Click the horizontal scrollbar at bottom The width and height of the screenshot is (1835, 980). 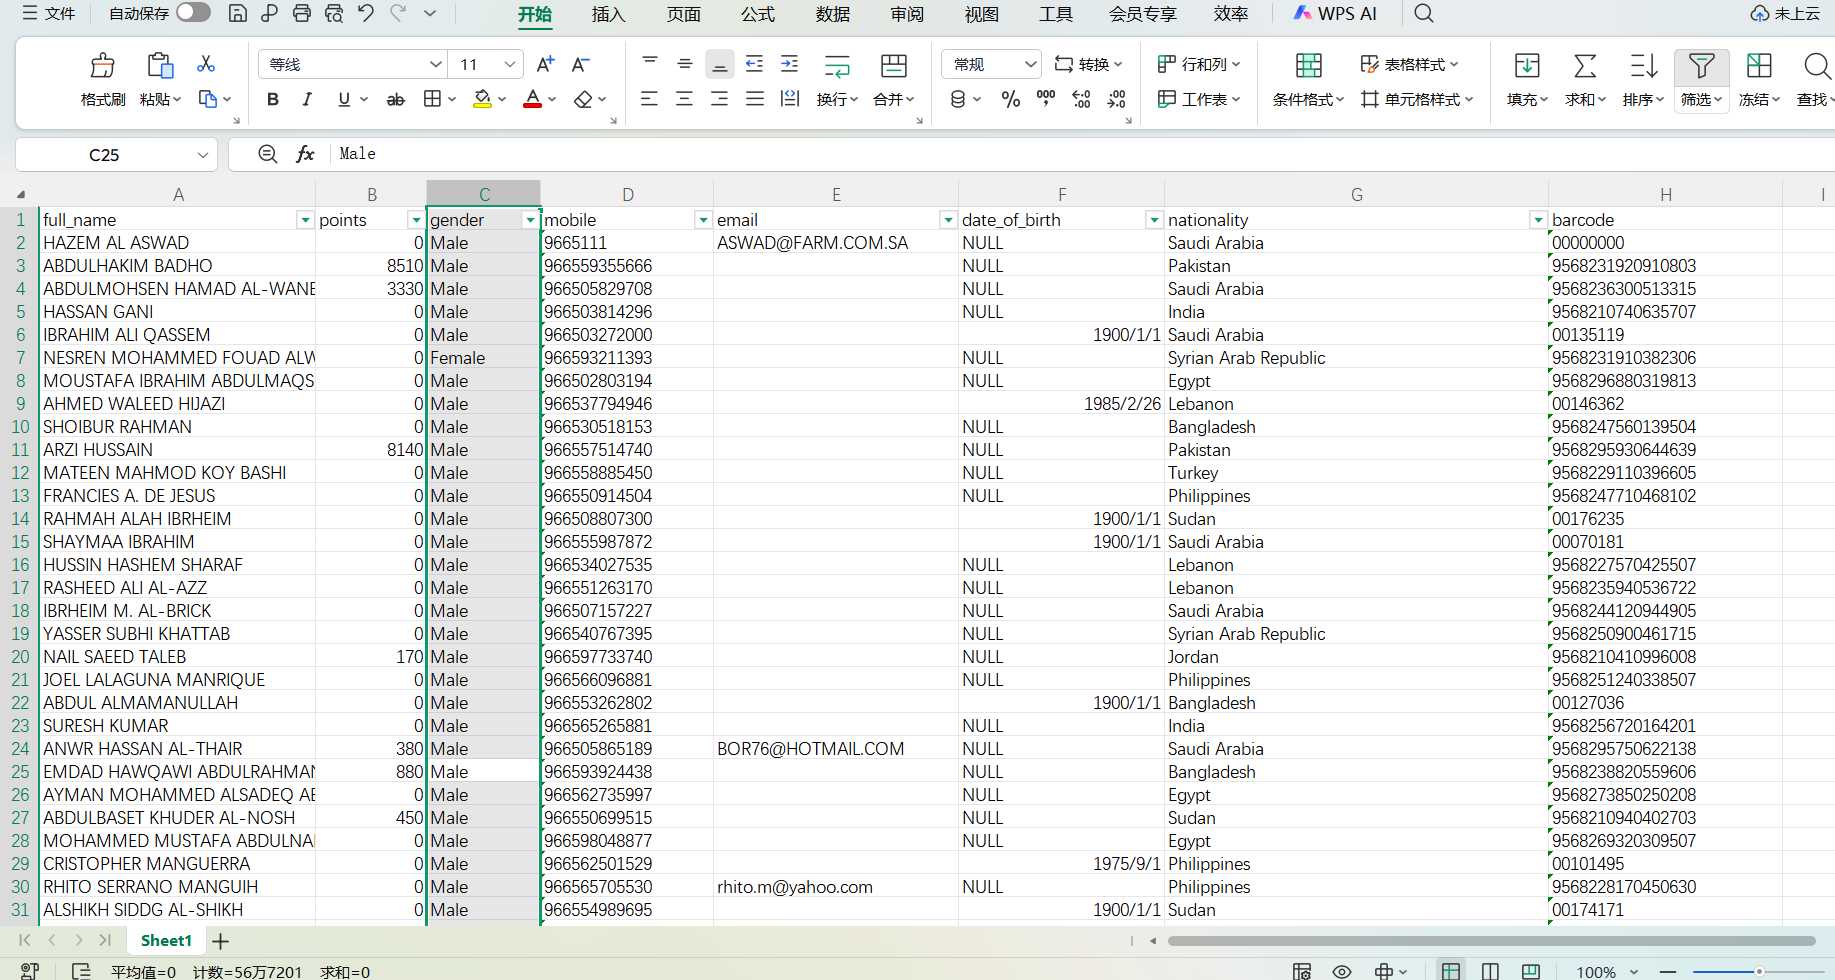coord(1491,941)
